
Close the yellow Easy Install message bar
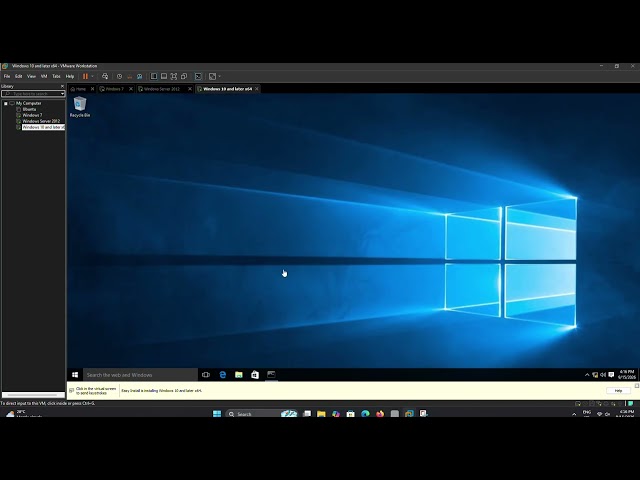click(x=637, y=385)
